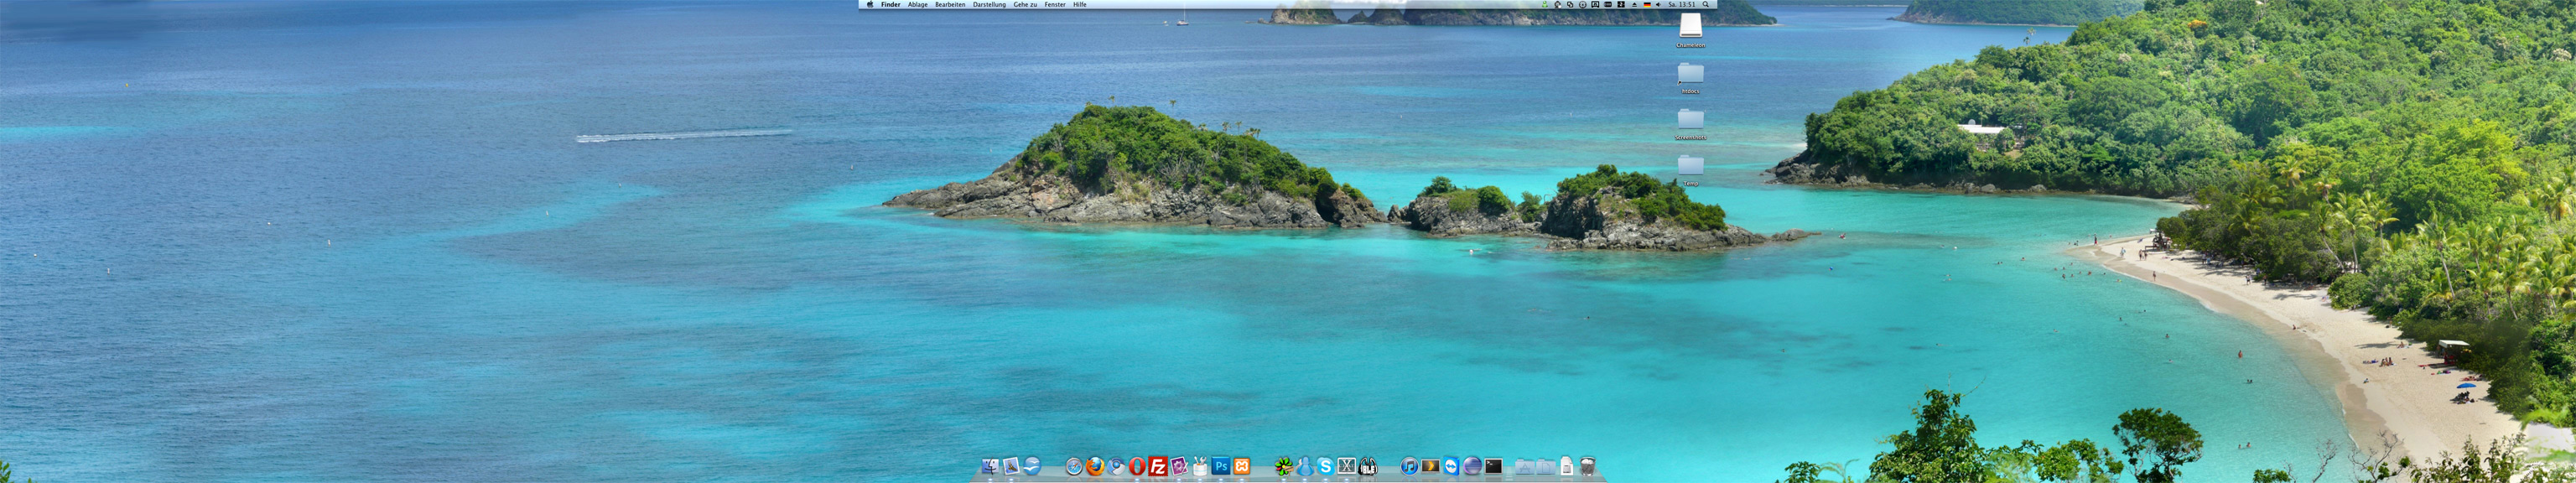Open Firefox from the dock

(1094, 466)
